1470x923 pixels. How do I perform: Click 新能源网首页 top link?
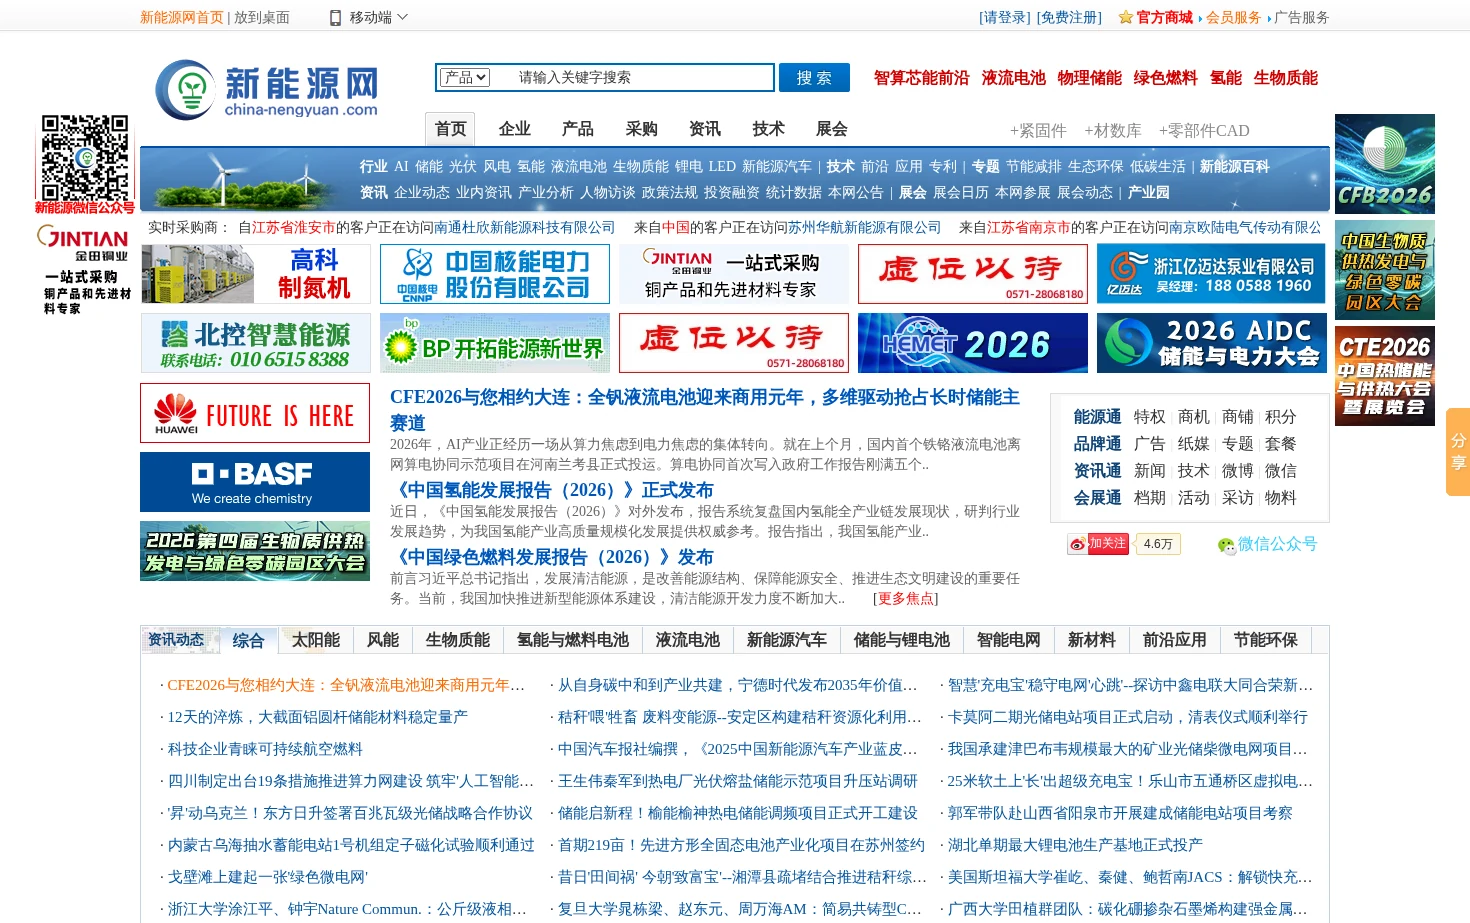(182, 17)
